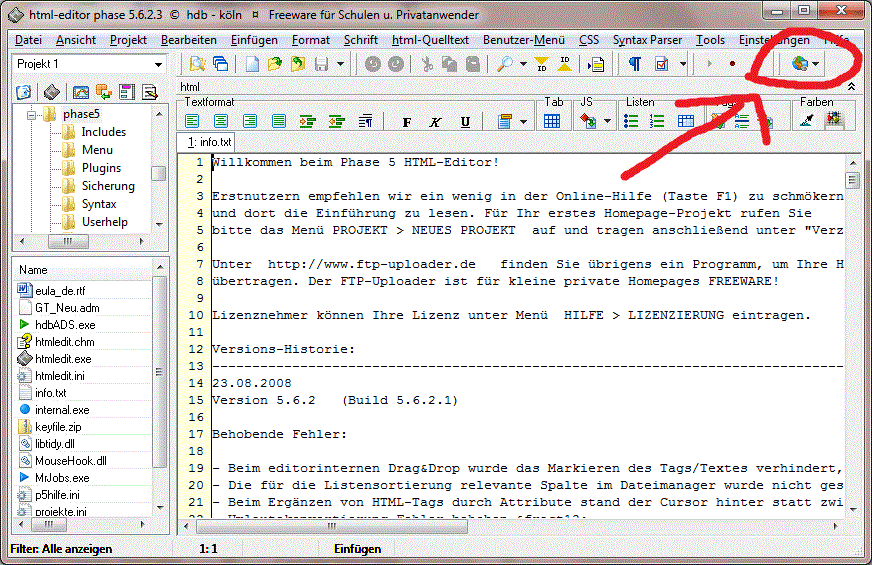The height and width of the screenshot is (565, 872).
Task: Click the open file folder icon
Action: (x=275, y=64)
